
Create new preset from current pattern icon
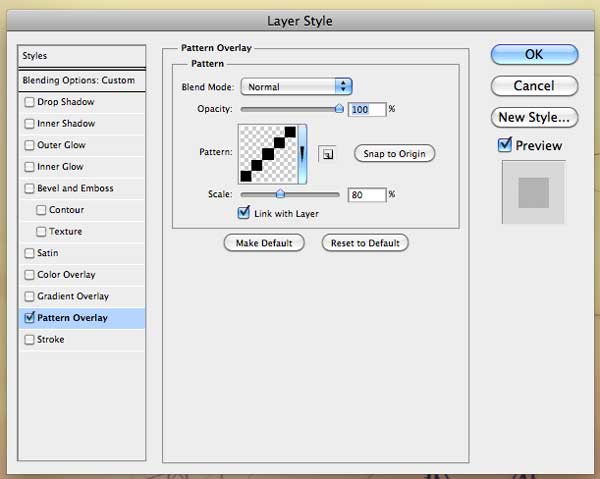(328, 154)
